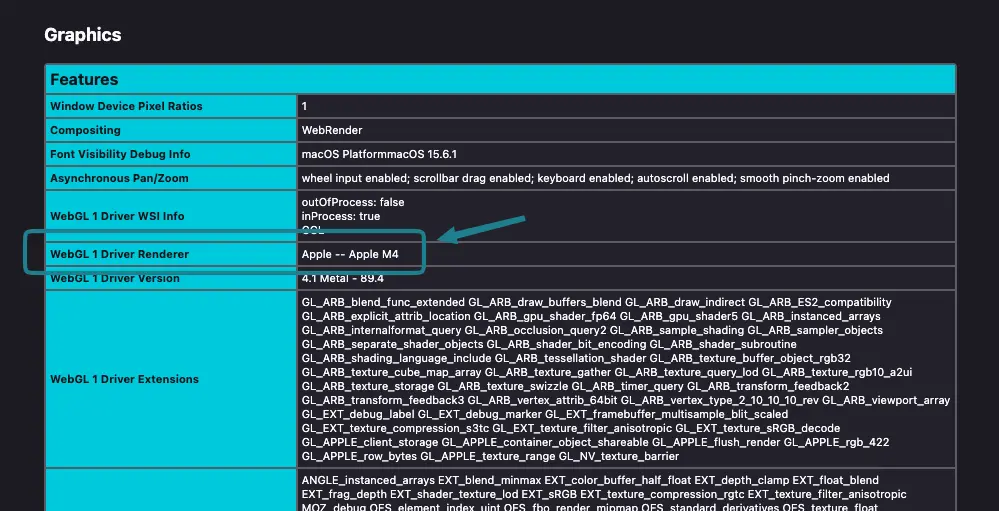Select the WebGL 1 Driver Version label

click(x=115, y=278)
